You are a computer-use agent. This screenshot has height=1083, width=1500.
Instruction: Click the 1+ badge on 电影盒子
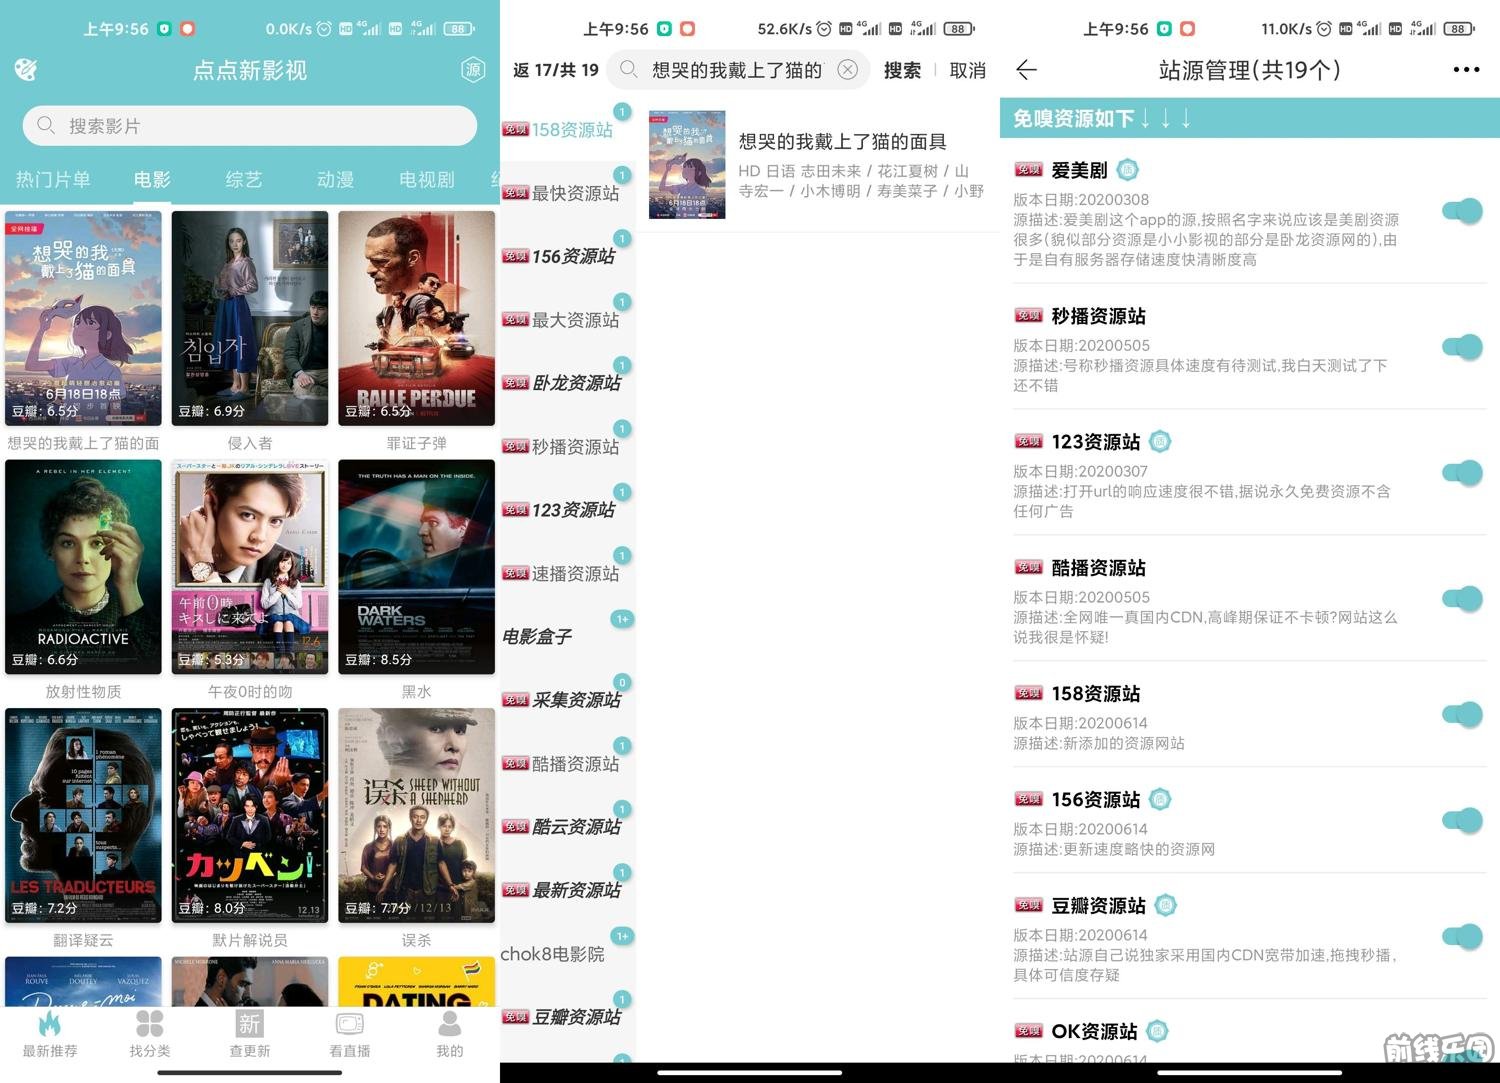[622, 619]
